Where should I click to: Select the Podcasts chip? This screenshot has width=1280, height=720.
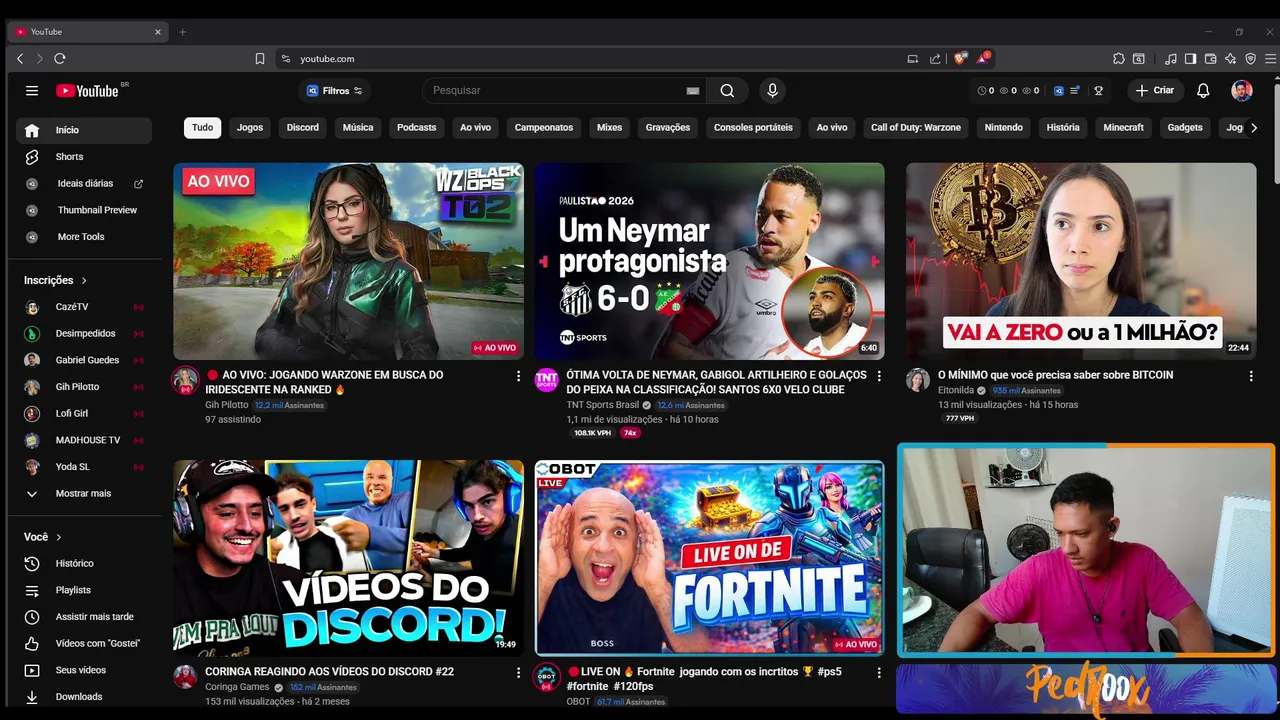pos(416,128)
